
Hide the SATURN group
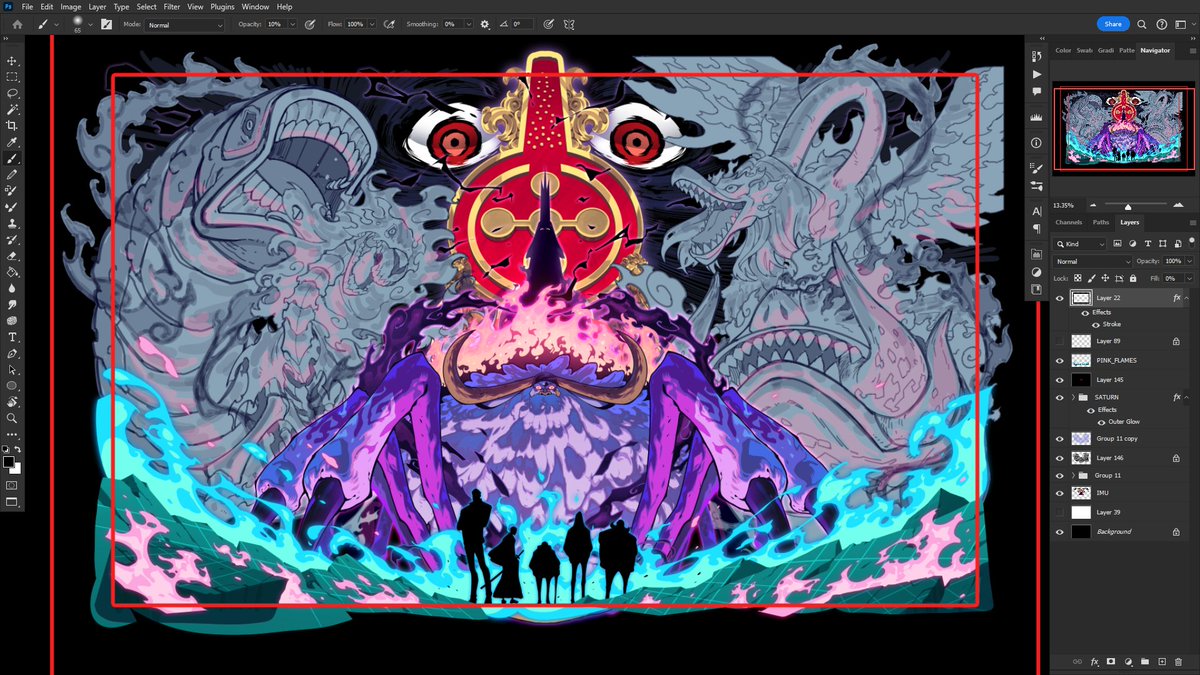[1060, 397]
